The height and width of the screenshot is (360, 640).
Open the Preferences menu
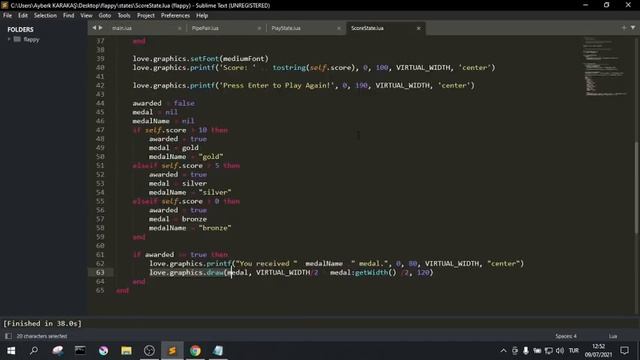[x=175, y=16]
